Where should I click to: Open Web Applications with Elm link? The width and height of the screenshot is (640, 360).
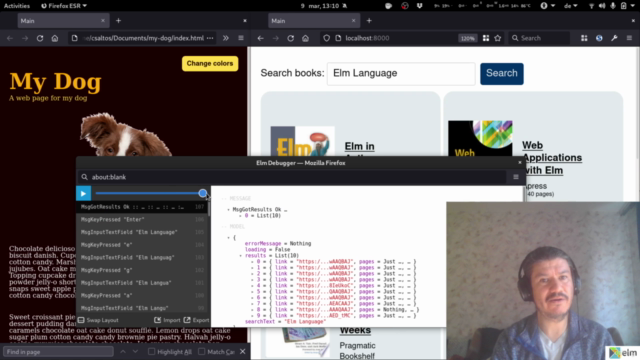[552, 158]
